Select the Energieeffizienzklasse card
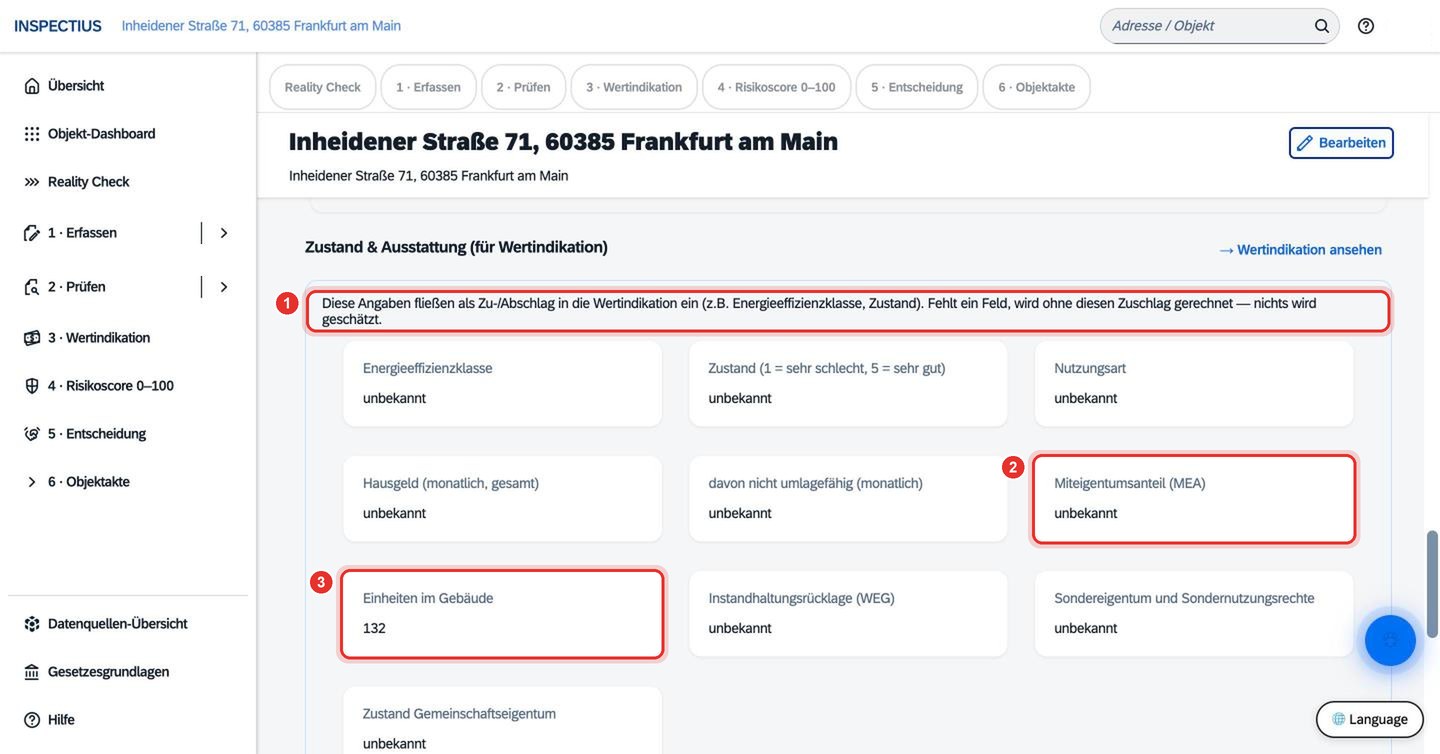 (502, 383)
